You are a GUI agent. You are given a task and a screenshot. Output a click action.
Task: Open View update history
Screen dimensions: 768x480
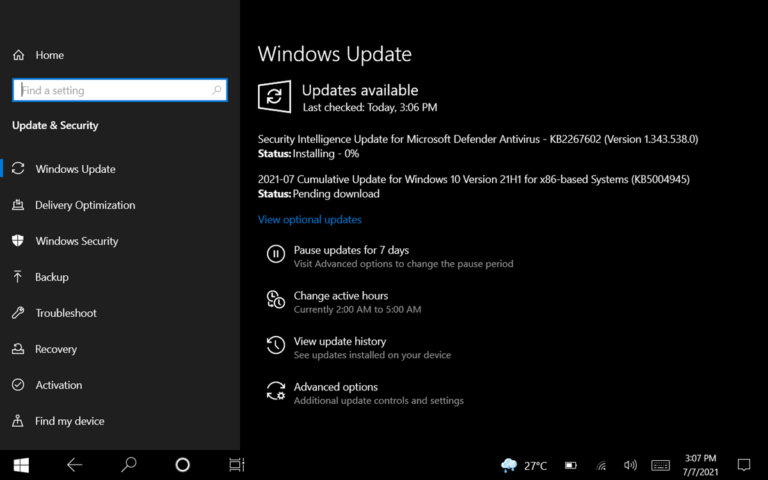(x=340, y=341)
